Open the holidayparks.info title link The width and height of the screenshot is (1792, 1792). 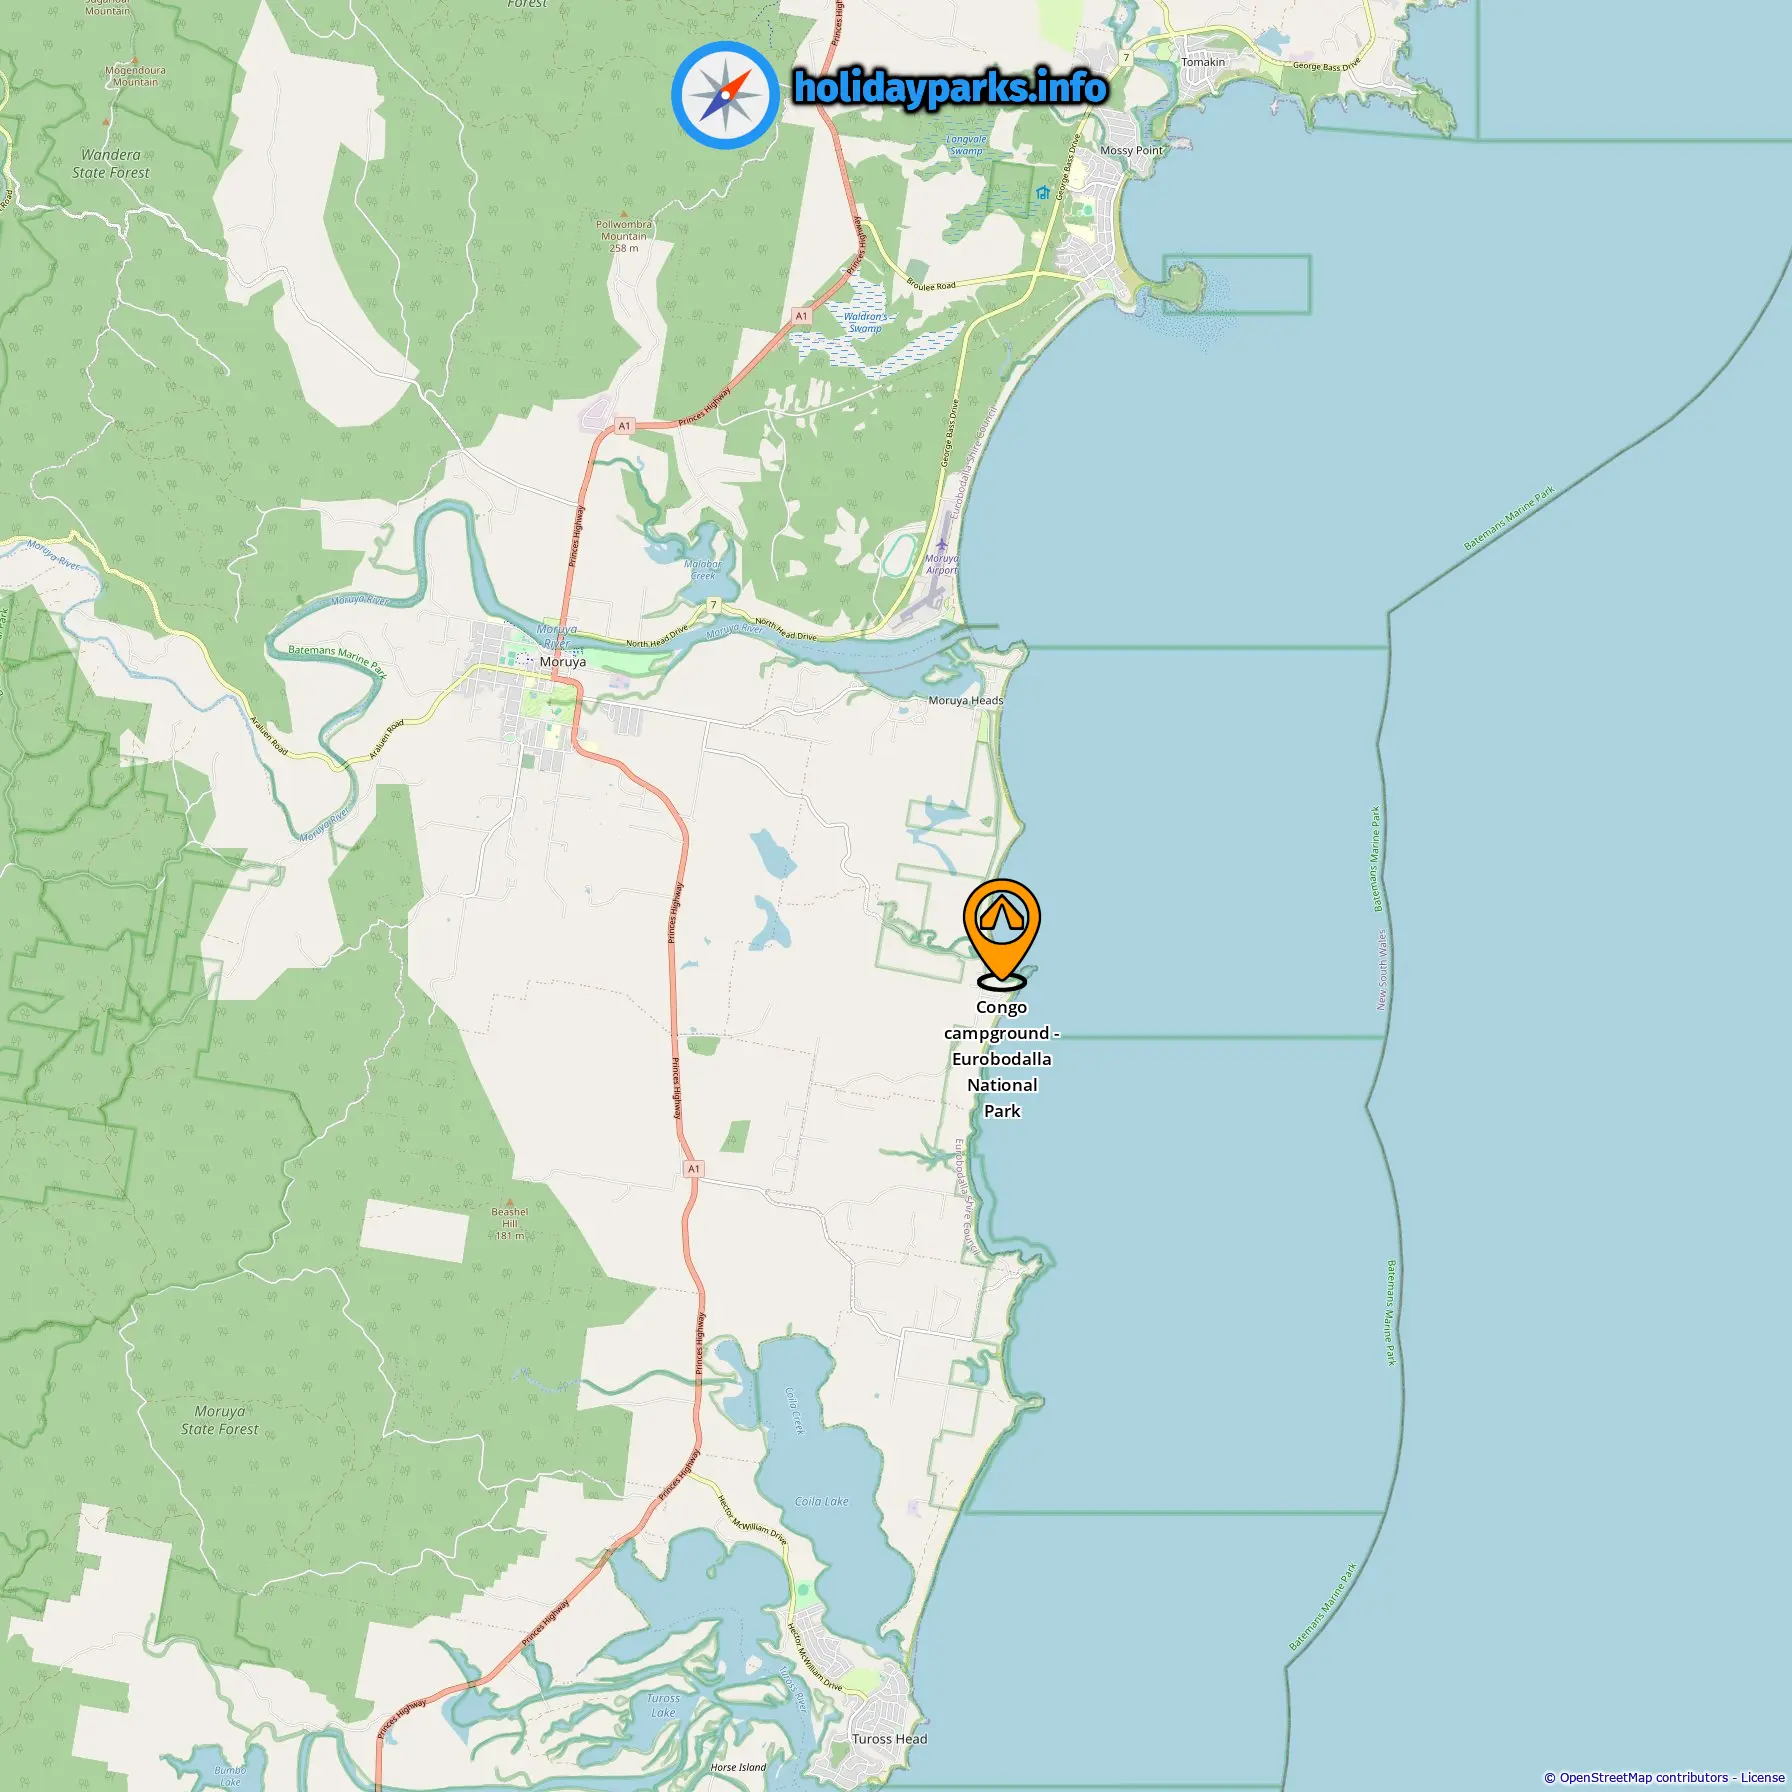click(950, 88)
